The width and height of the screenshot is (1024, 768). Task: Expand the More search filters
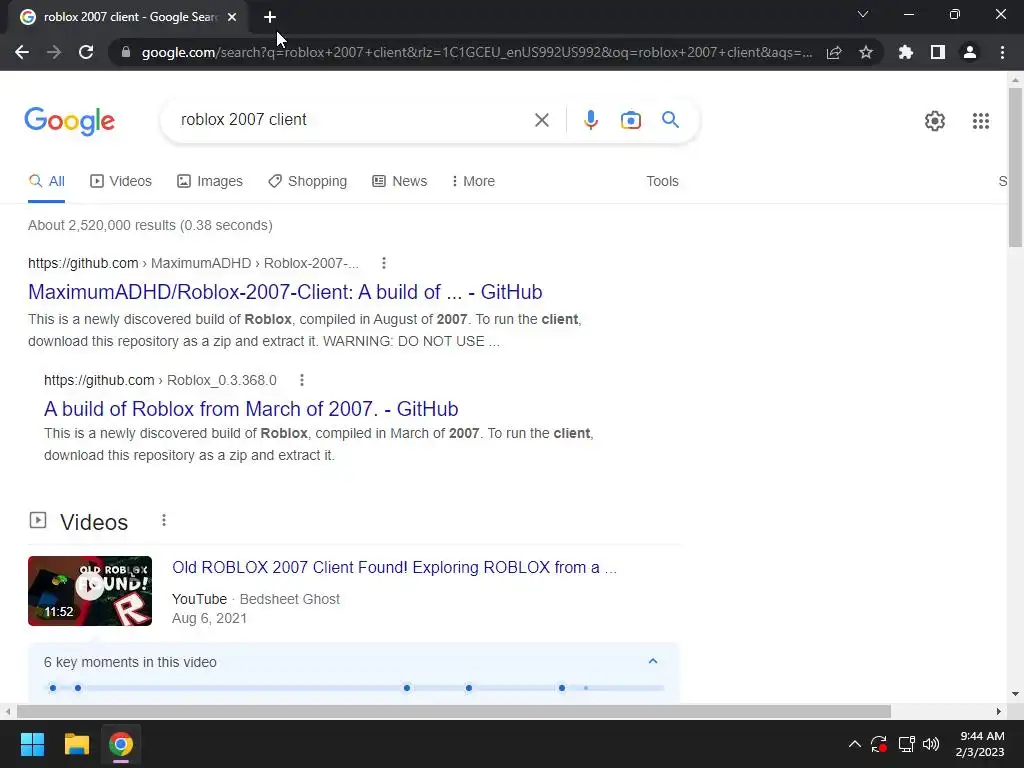pos(473,181)
